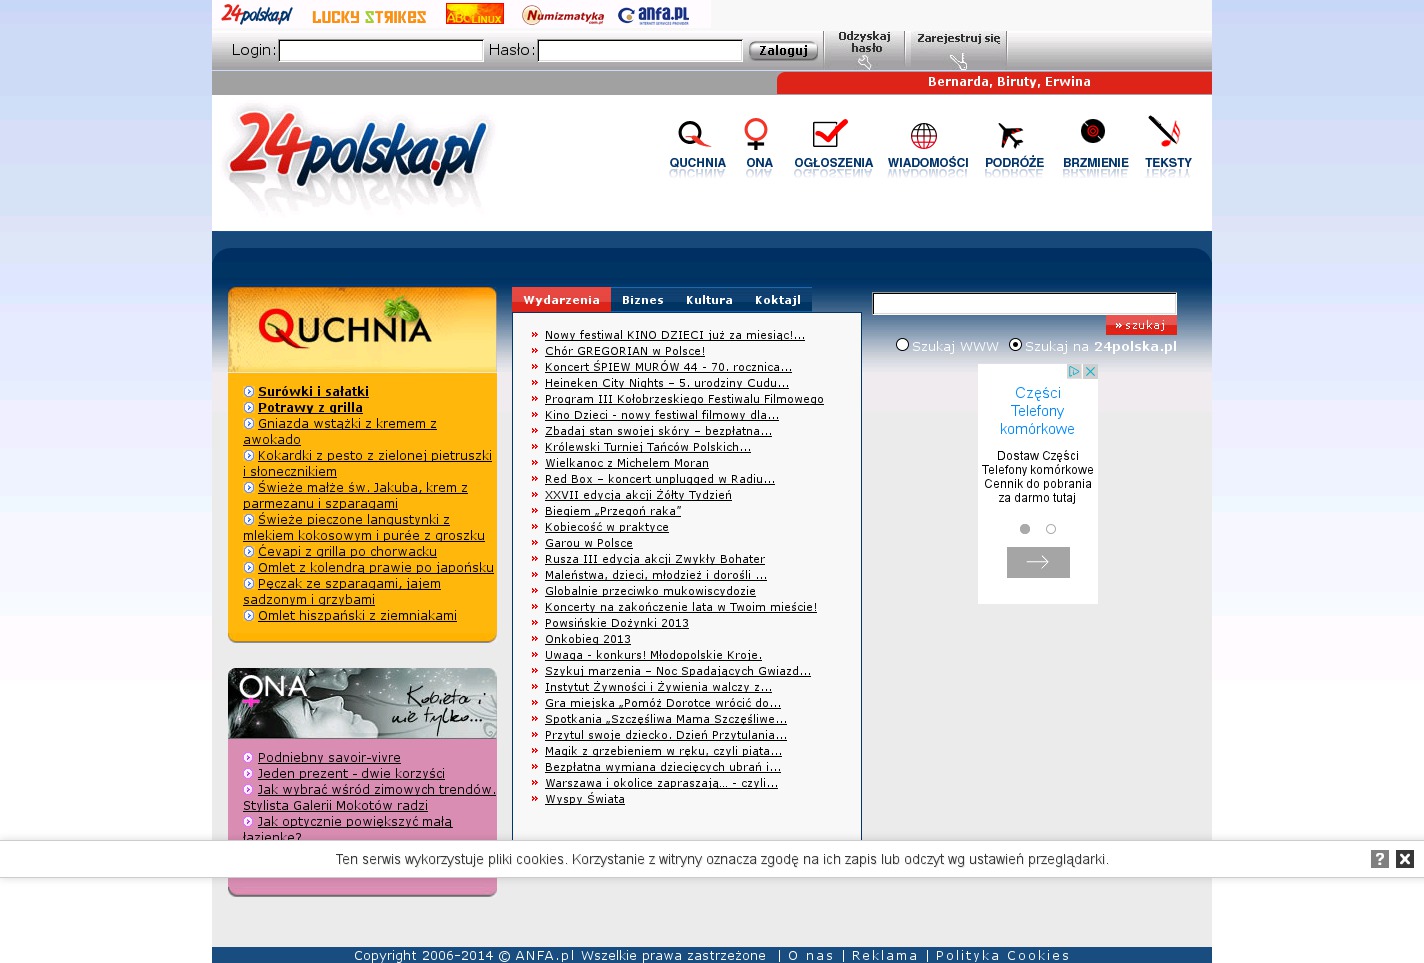Open the Ogłoszenia checkmark icon

tap(830, 134)
